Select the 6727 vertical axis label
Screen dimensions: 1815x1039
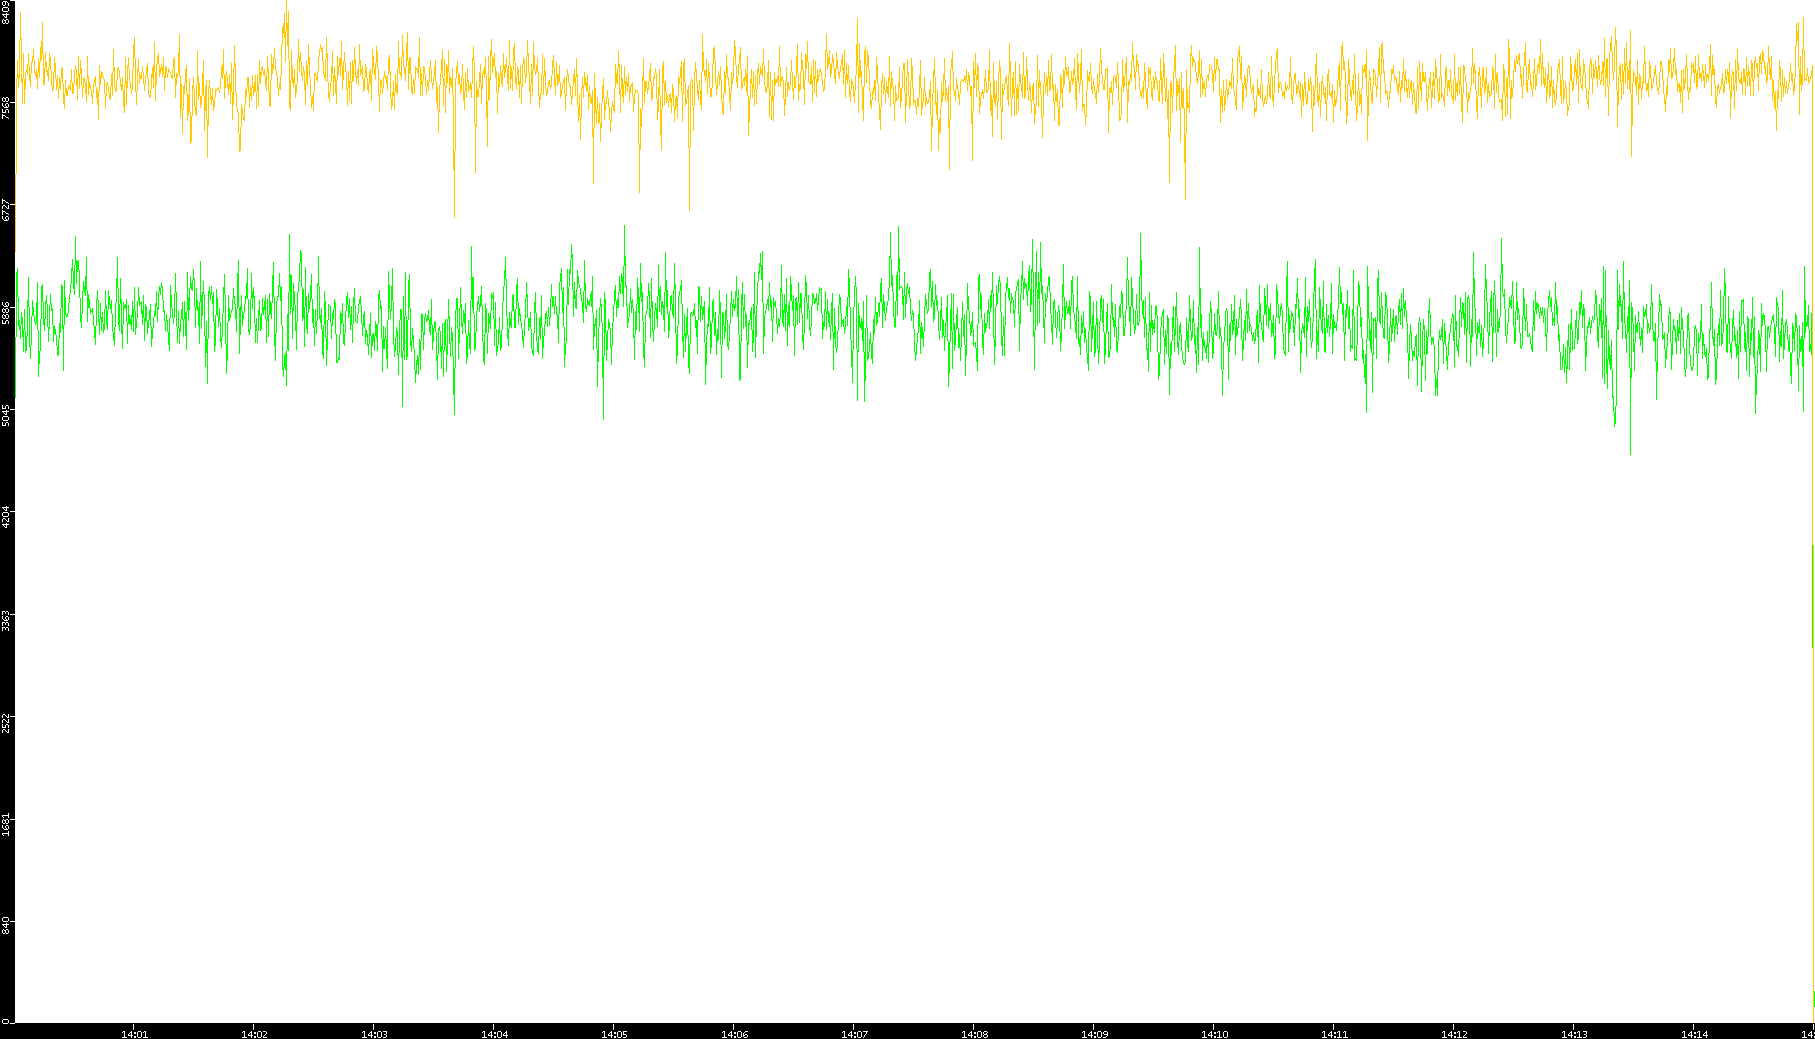pos(6,210)
